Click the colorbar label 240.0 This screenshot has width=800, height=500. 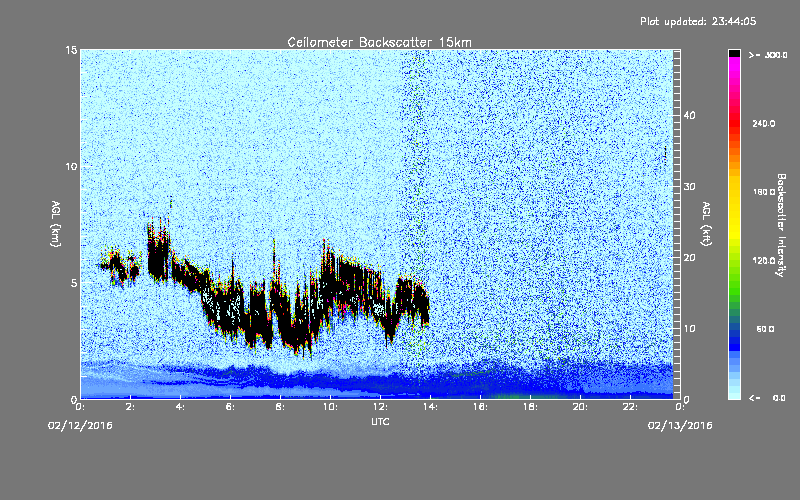tap(764, 124)
